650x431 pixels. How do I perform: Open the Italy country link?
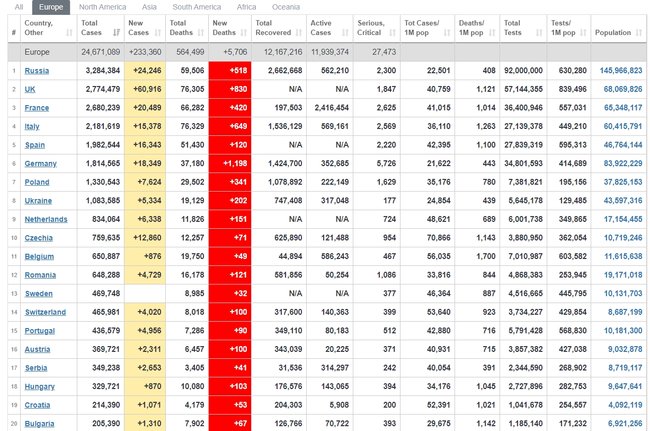32,127
